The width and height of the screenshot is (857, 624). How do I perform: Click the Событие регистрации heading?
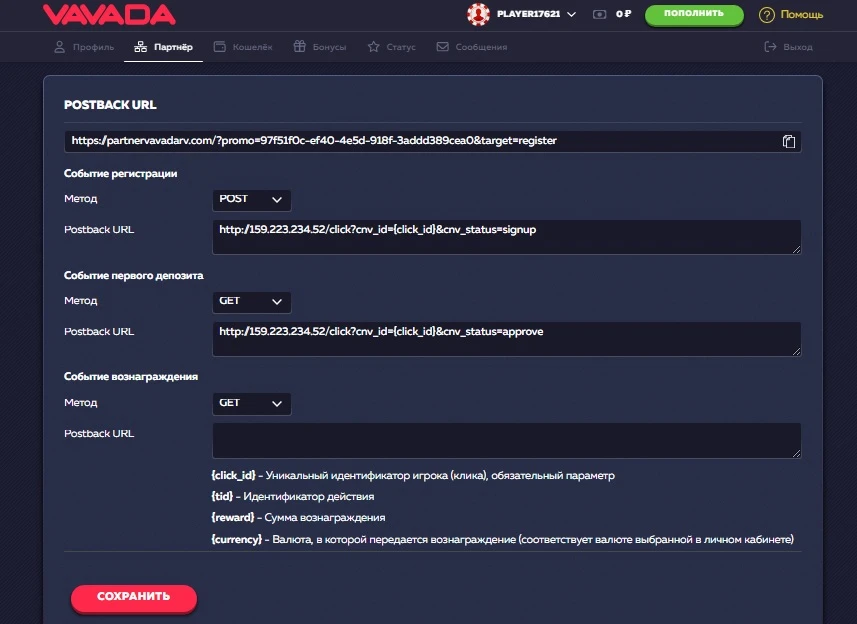[x=121, y=174]
